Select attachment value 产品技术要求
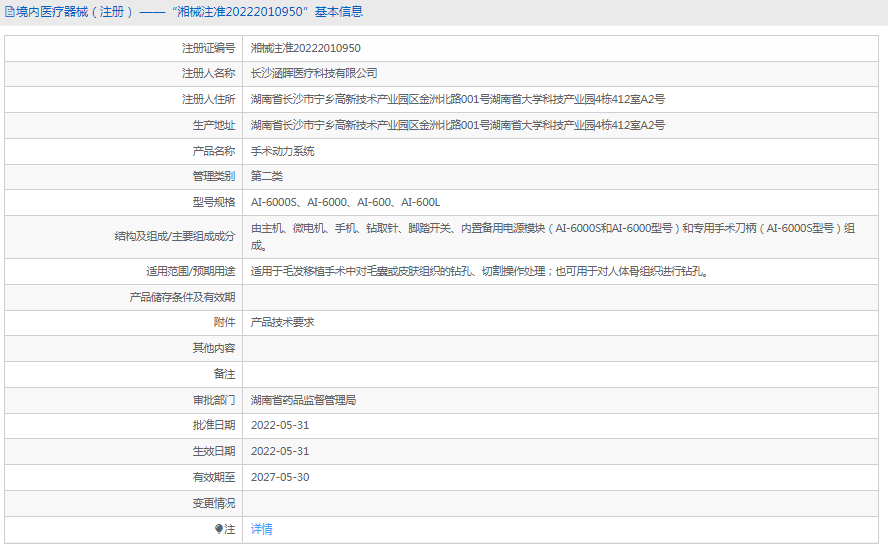Image resolution: width=888 pixels, height=551 pixels. click(x=283, y=322)
